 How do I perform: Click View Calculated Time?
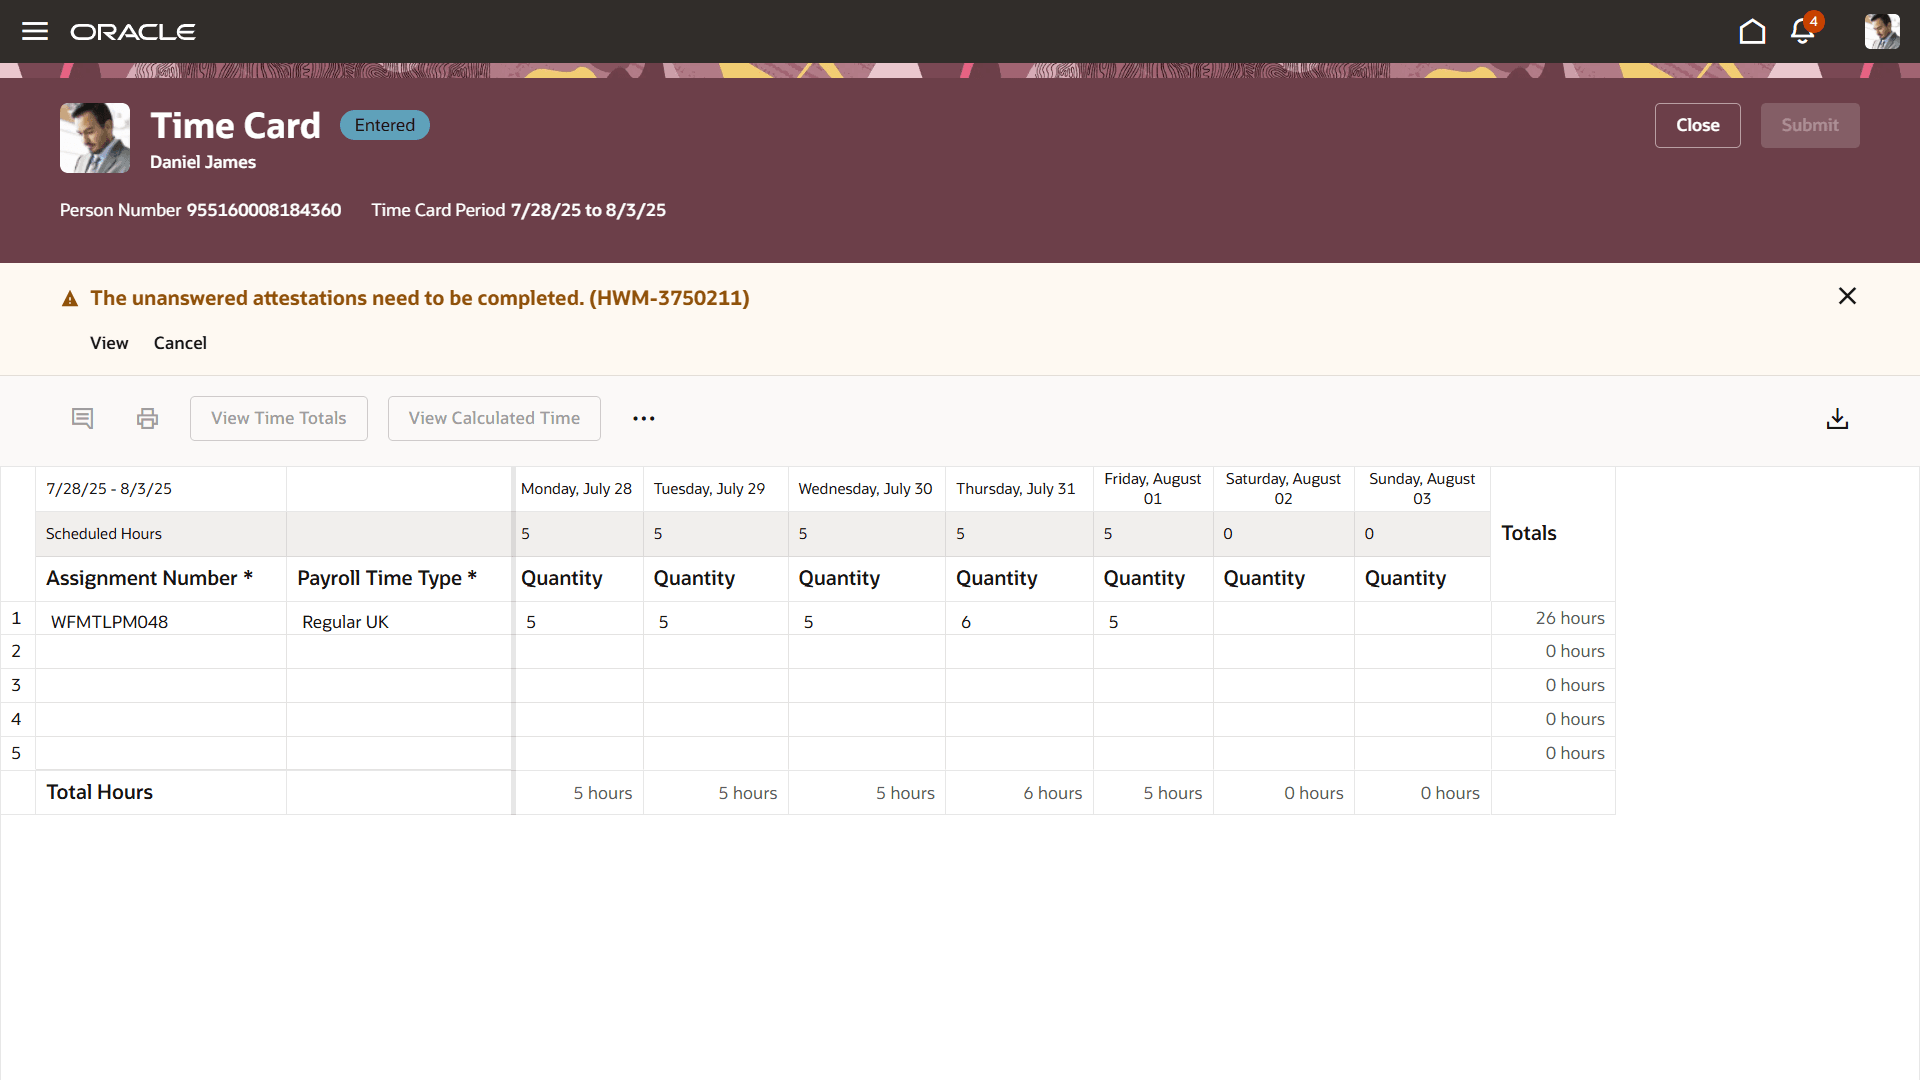tap(493, 418)
